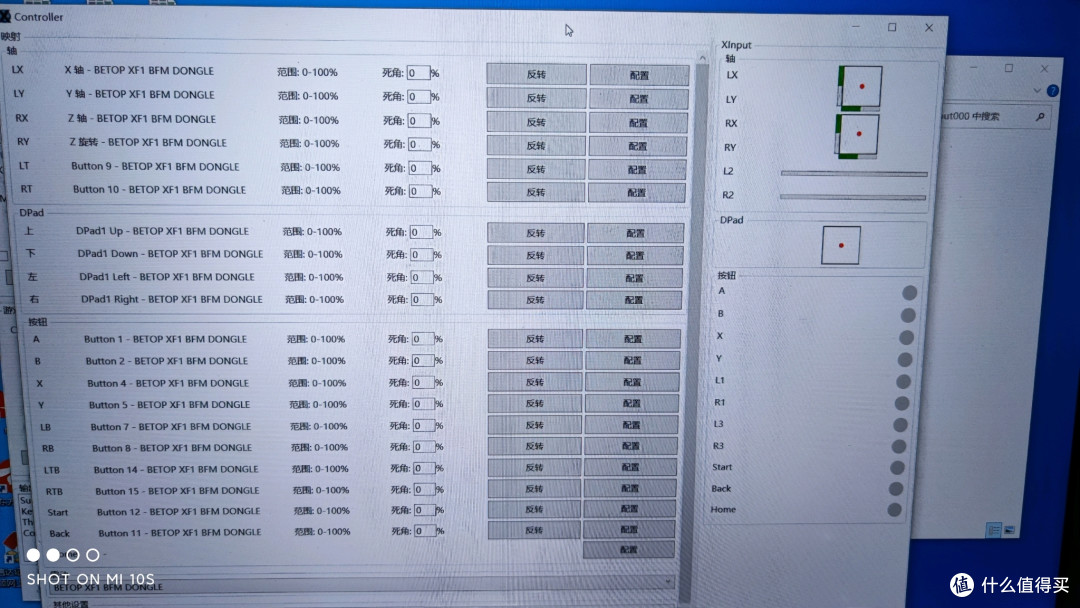Configure the RT Button 10 mapping
This screenshot has height=608, width=1080.
coord(636,193)
